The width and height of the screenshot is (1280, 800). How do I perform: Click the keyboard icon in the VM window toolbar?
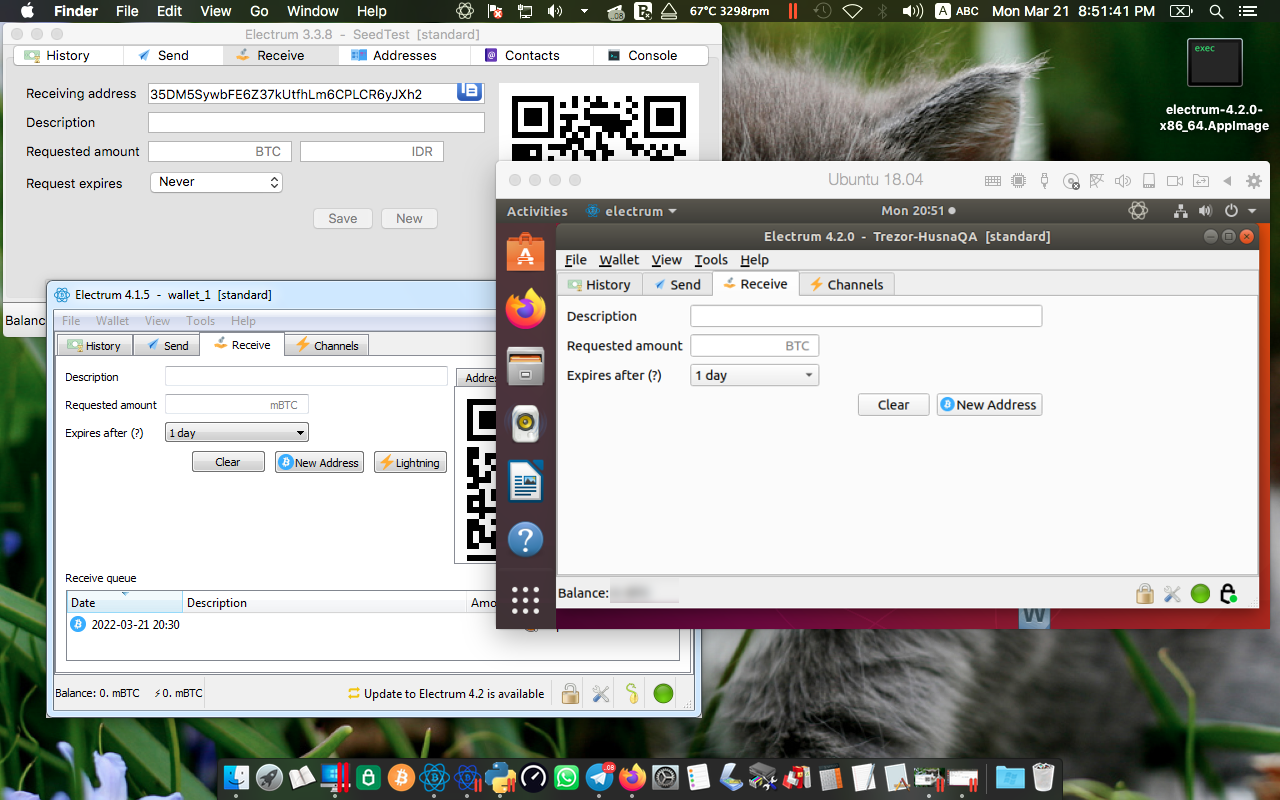(993, 181)
